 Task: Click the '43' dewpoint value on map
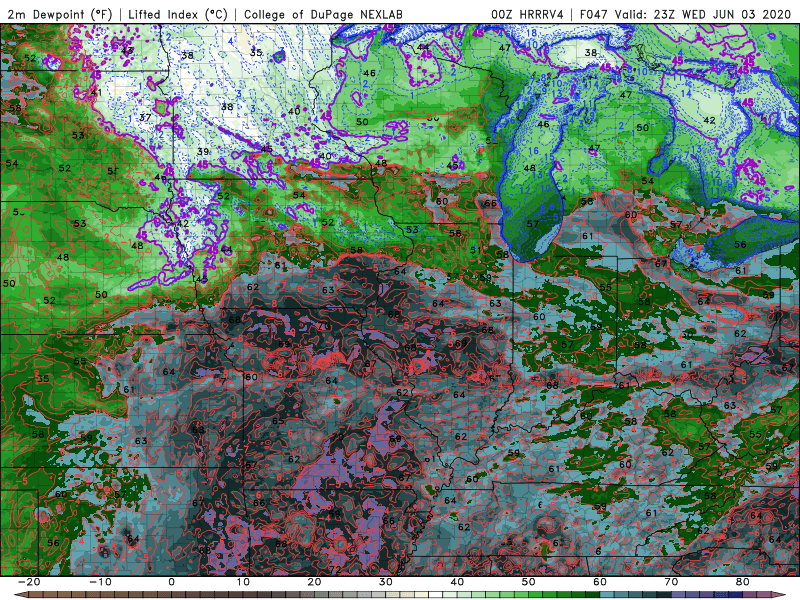coord(127,50)
